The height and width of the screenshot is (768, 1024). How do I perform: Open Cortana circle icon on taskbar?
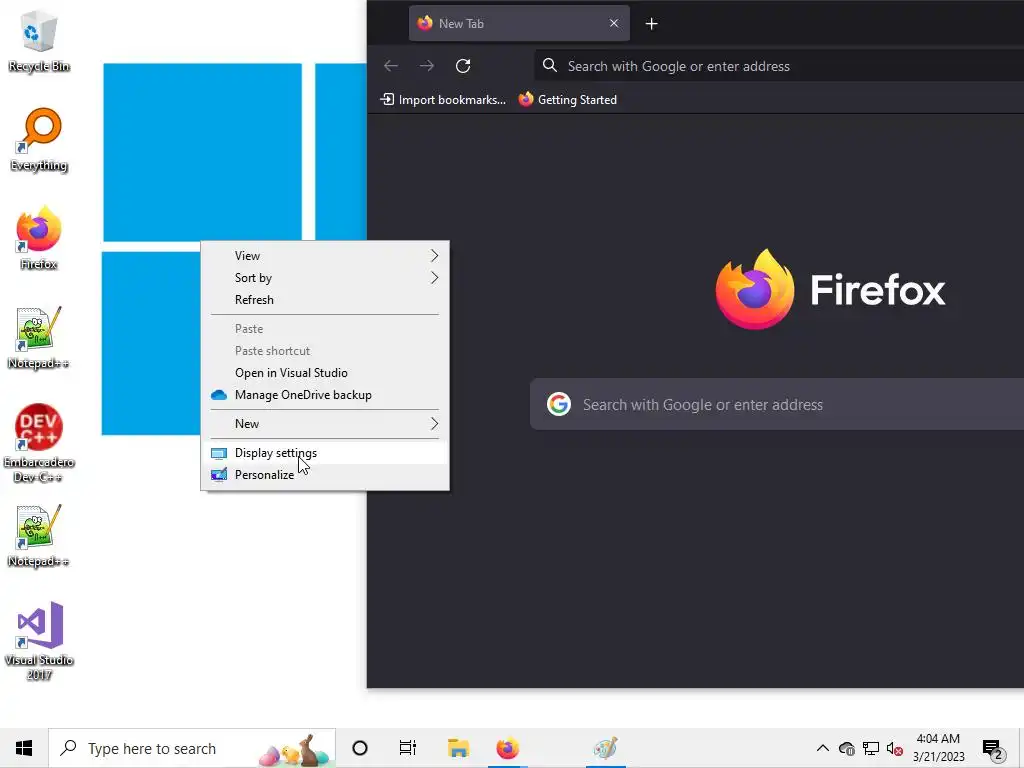[360, 748]
